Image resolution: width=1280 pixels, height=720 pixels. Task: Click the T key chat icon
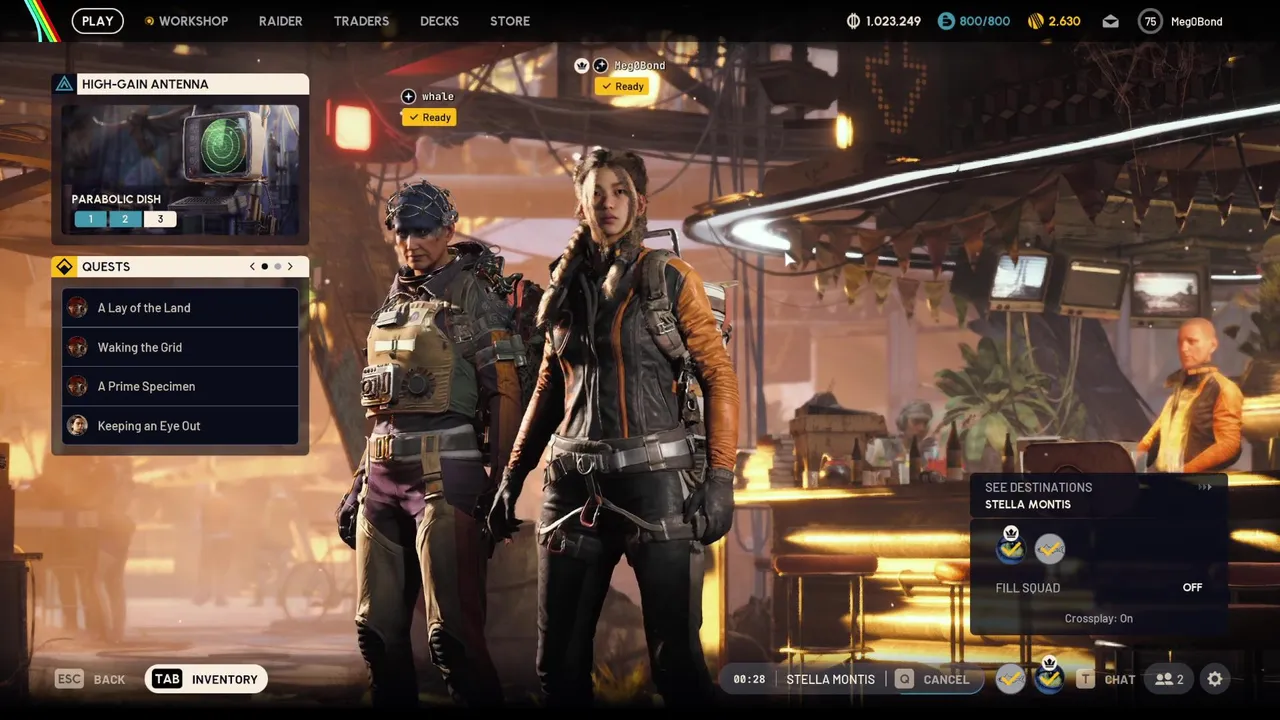1085,679
